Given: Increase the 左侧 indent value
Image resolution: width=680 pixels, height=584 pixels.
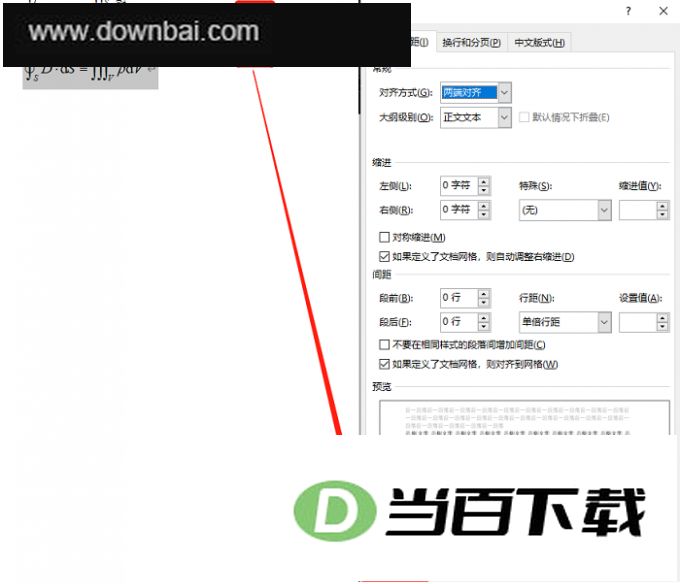Looking at the screenshot, I should point(484,181).
